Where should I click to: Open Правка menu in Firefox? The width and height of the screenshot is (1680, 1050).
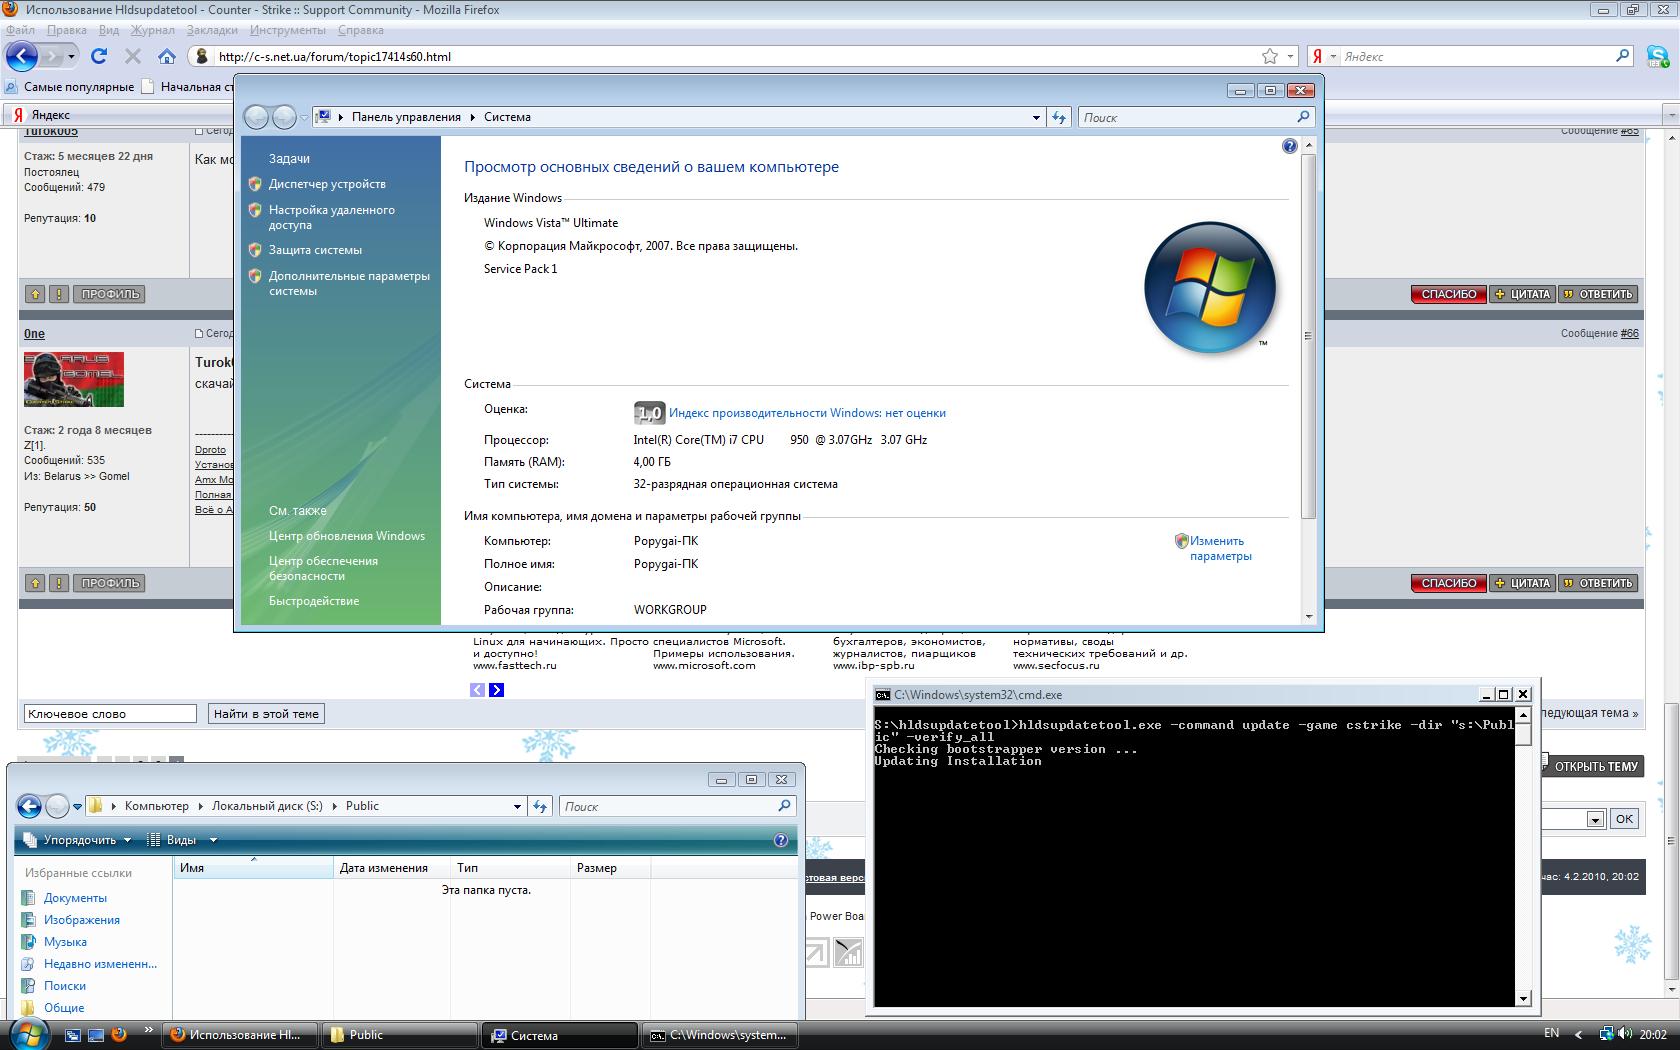pos(66,30)
